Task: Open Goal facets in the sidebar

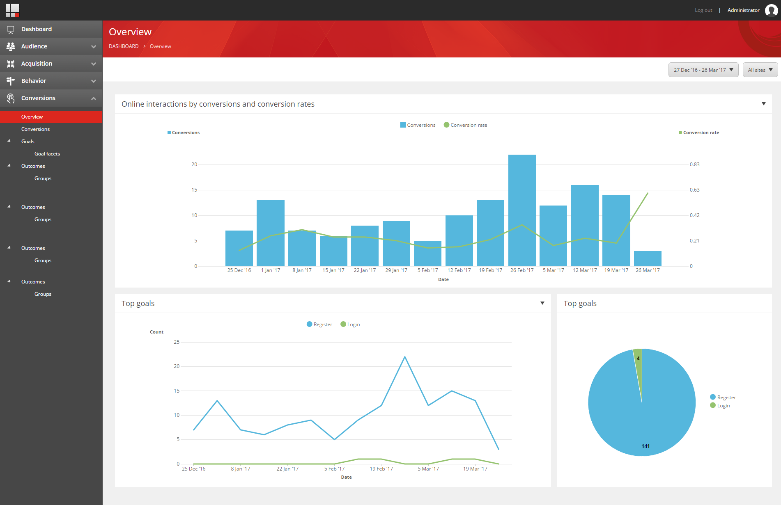Action: click(47, 154)
